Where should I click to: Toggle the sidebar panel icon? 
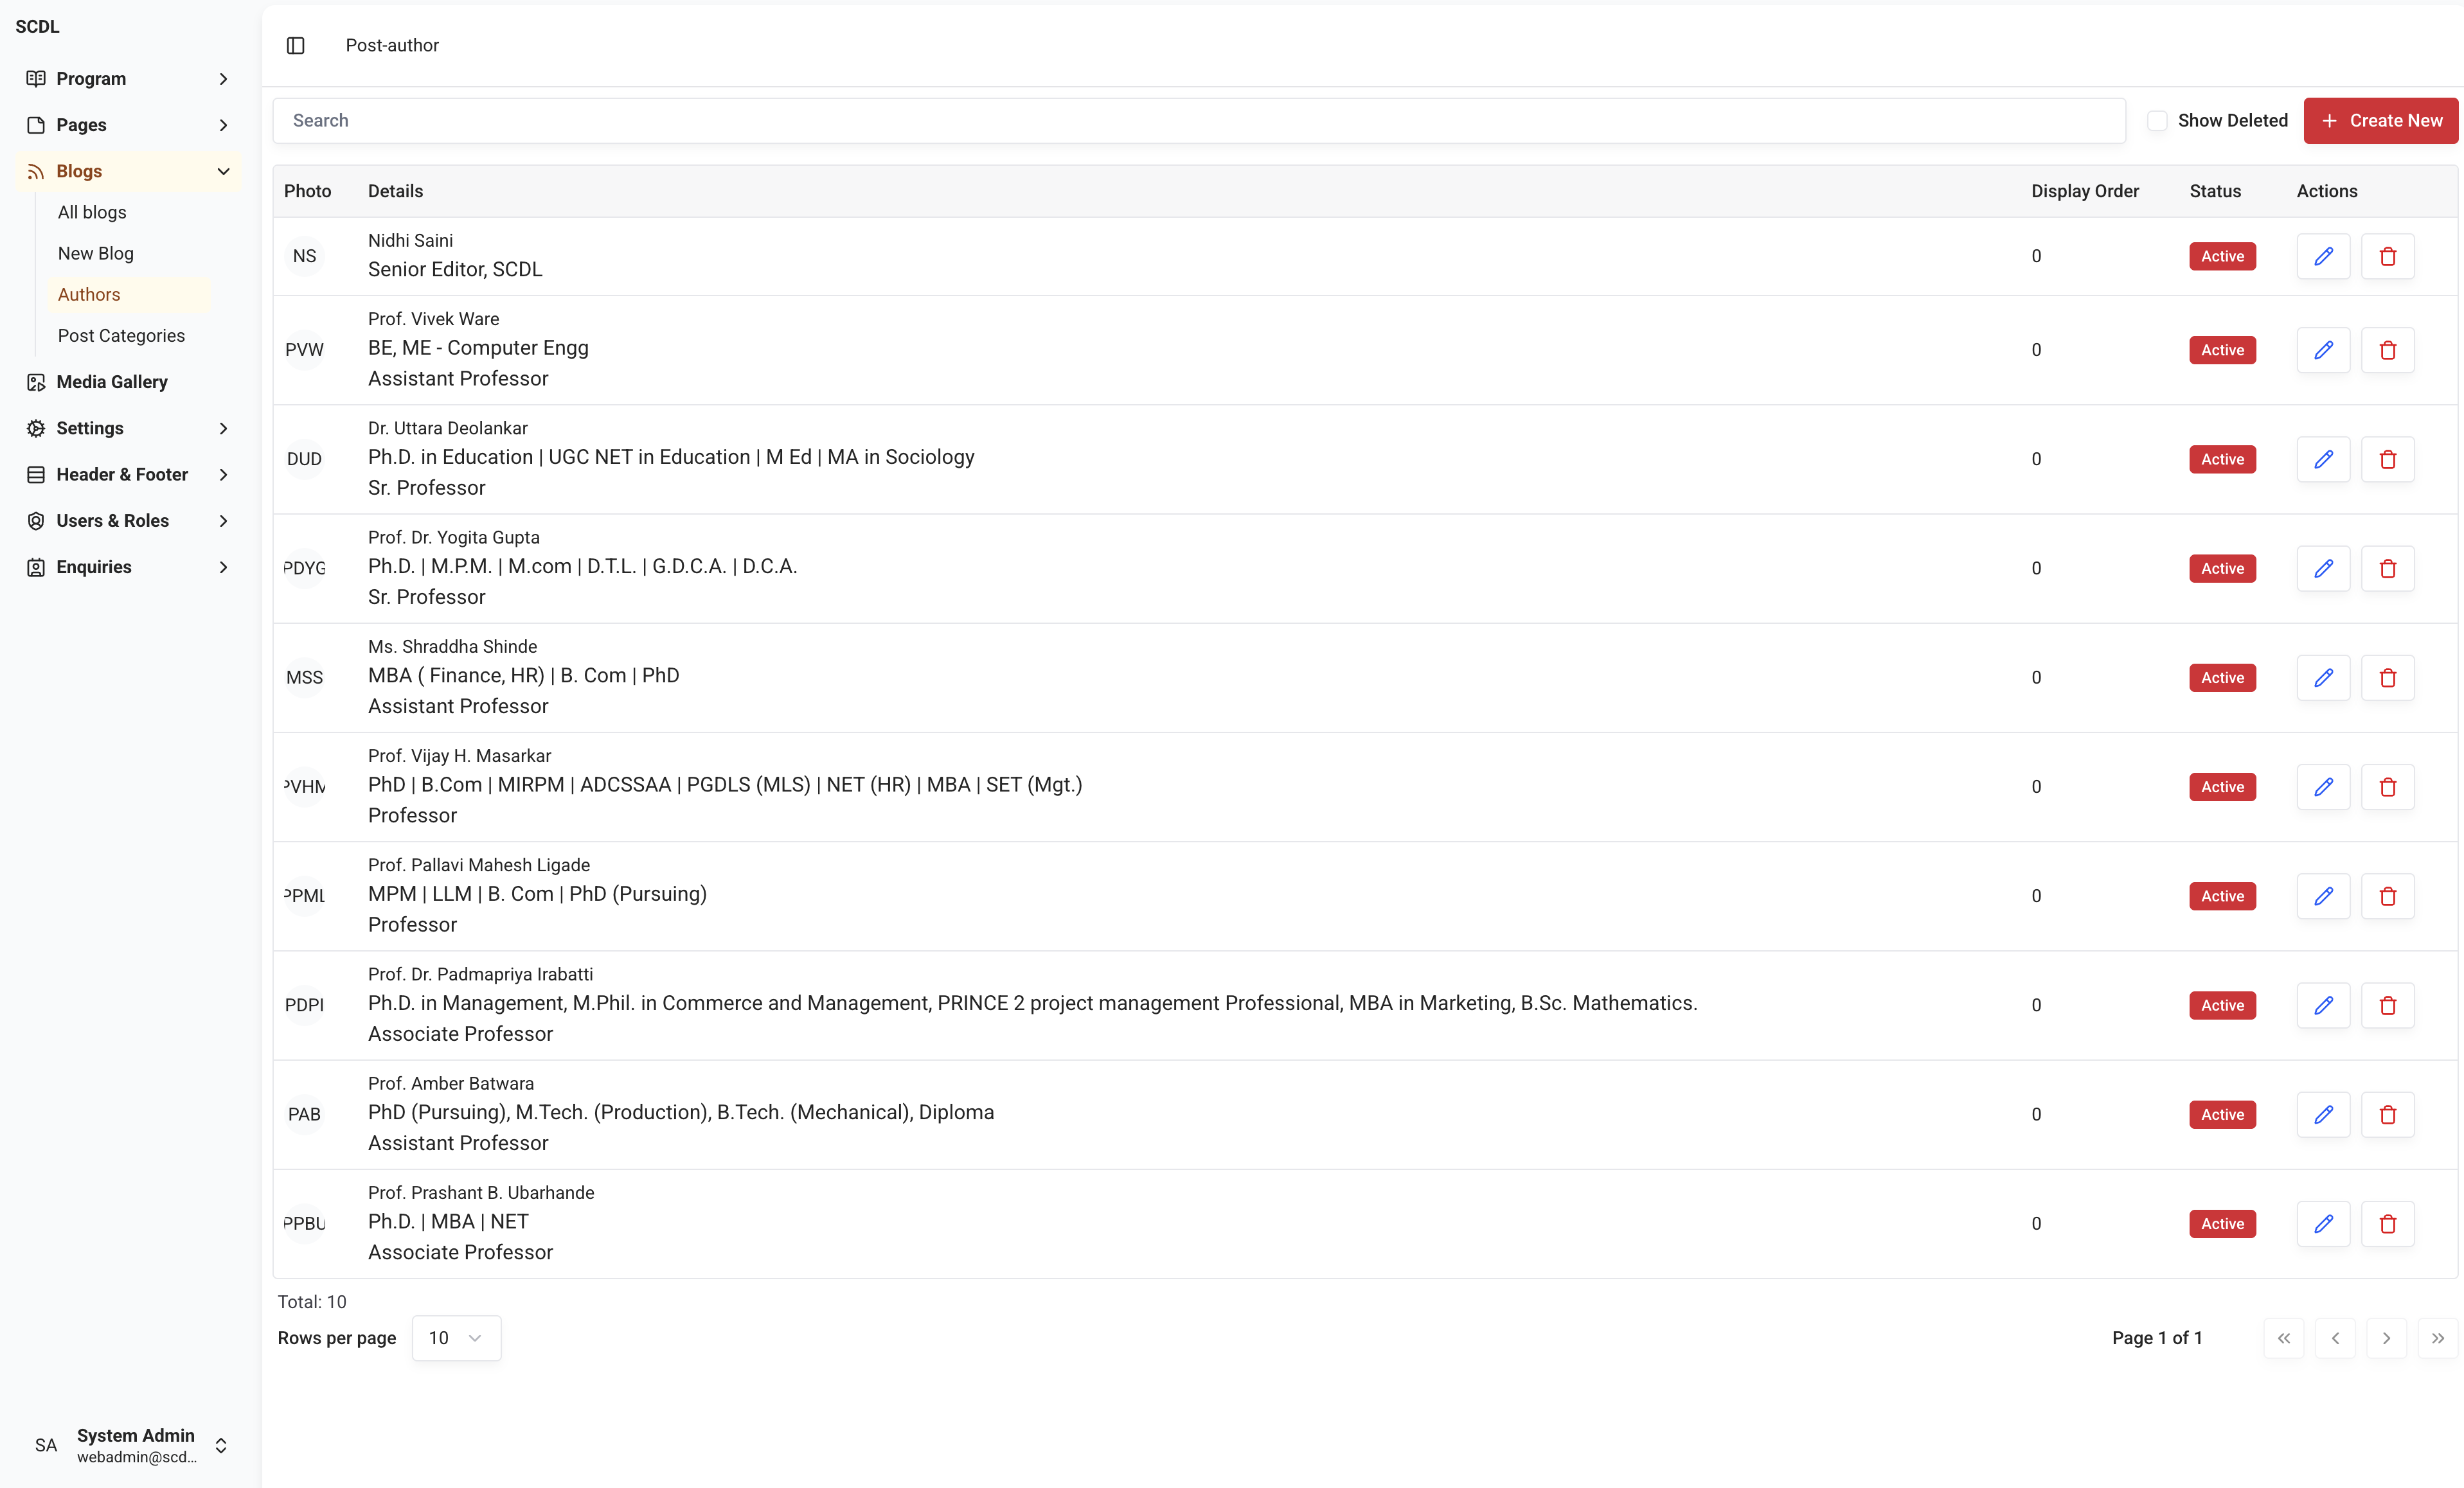pyautogui.click(x=295, y=45)
